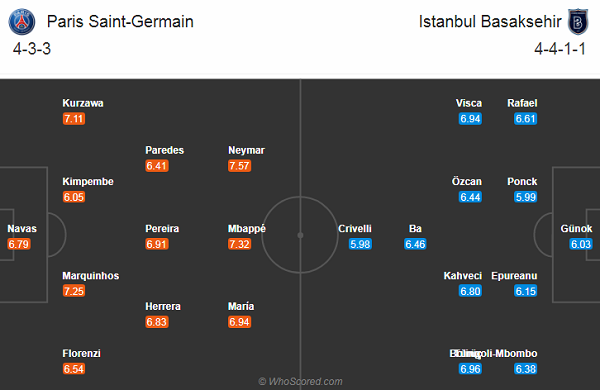This screenshot has height=390, width=600.
Task: Select Kahveci's 6.80 rating badge
Action: 470,291
